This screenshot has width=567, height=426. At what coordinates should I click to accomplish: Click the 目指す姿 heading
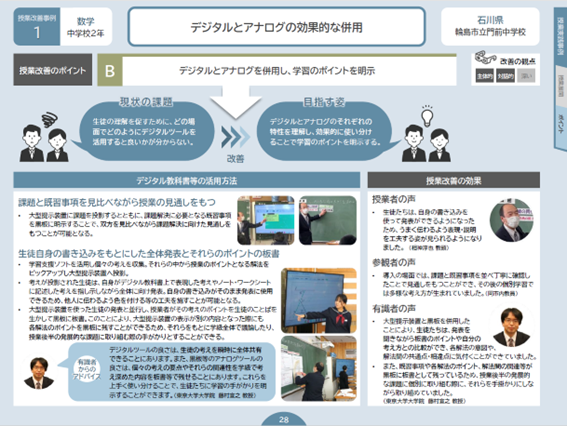(x=324, y=102)
